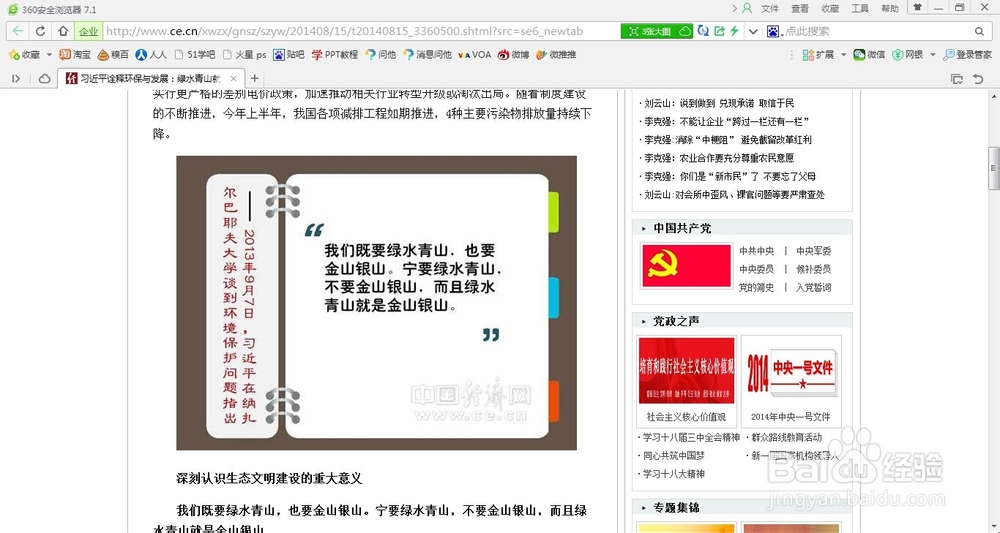
Task: Click the 扩展 extensions button
Action: [818, 55]
